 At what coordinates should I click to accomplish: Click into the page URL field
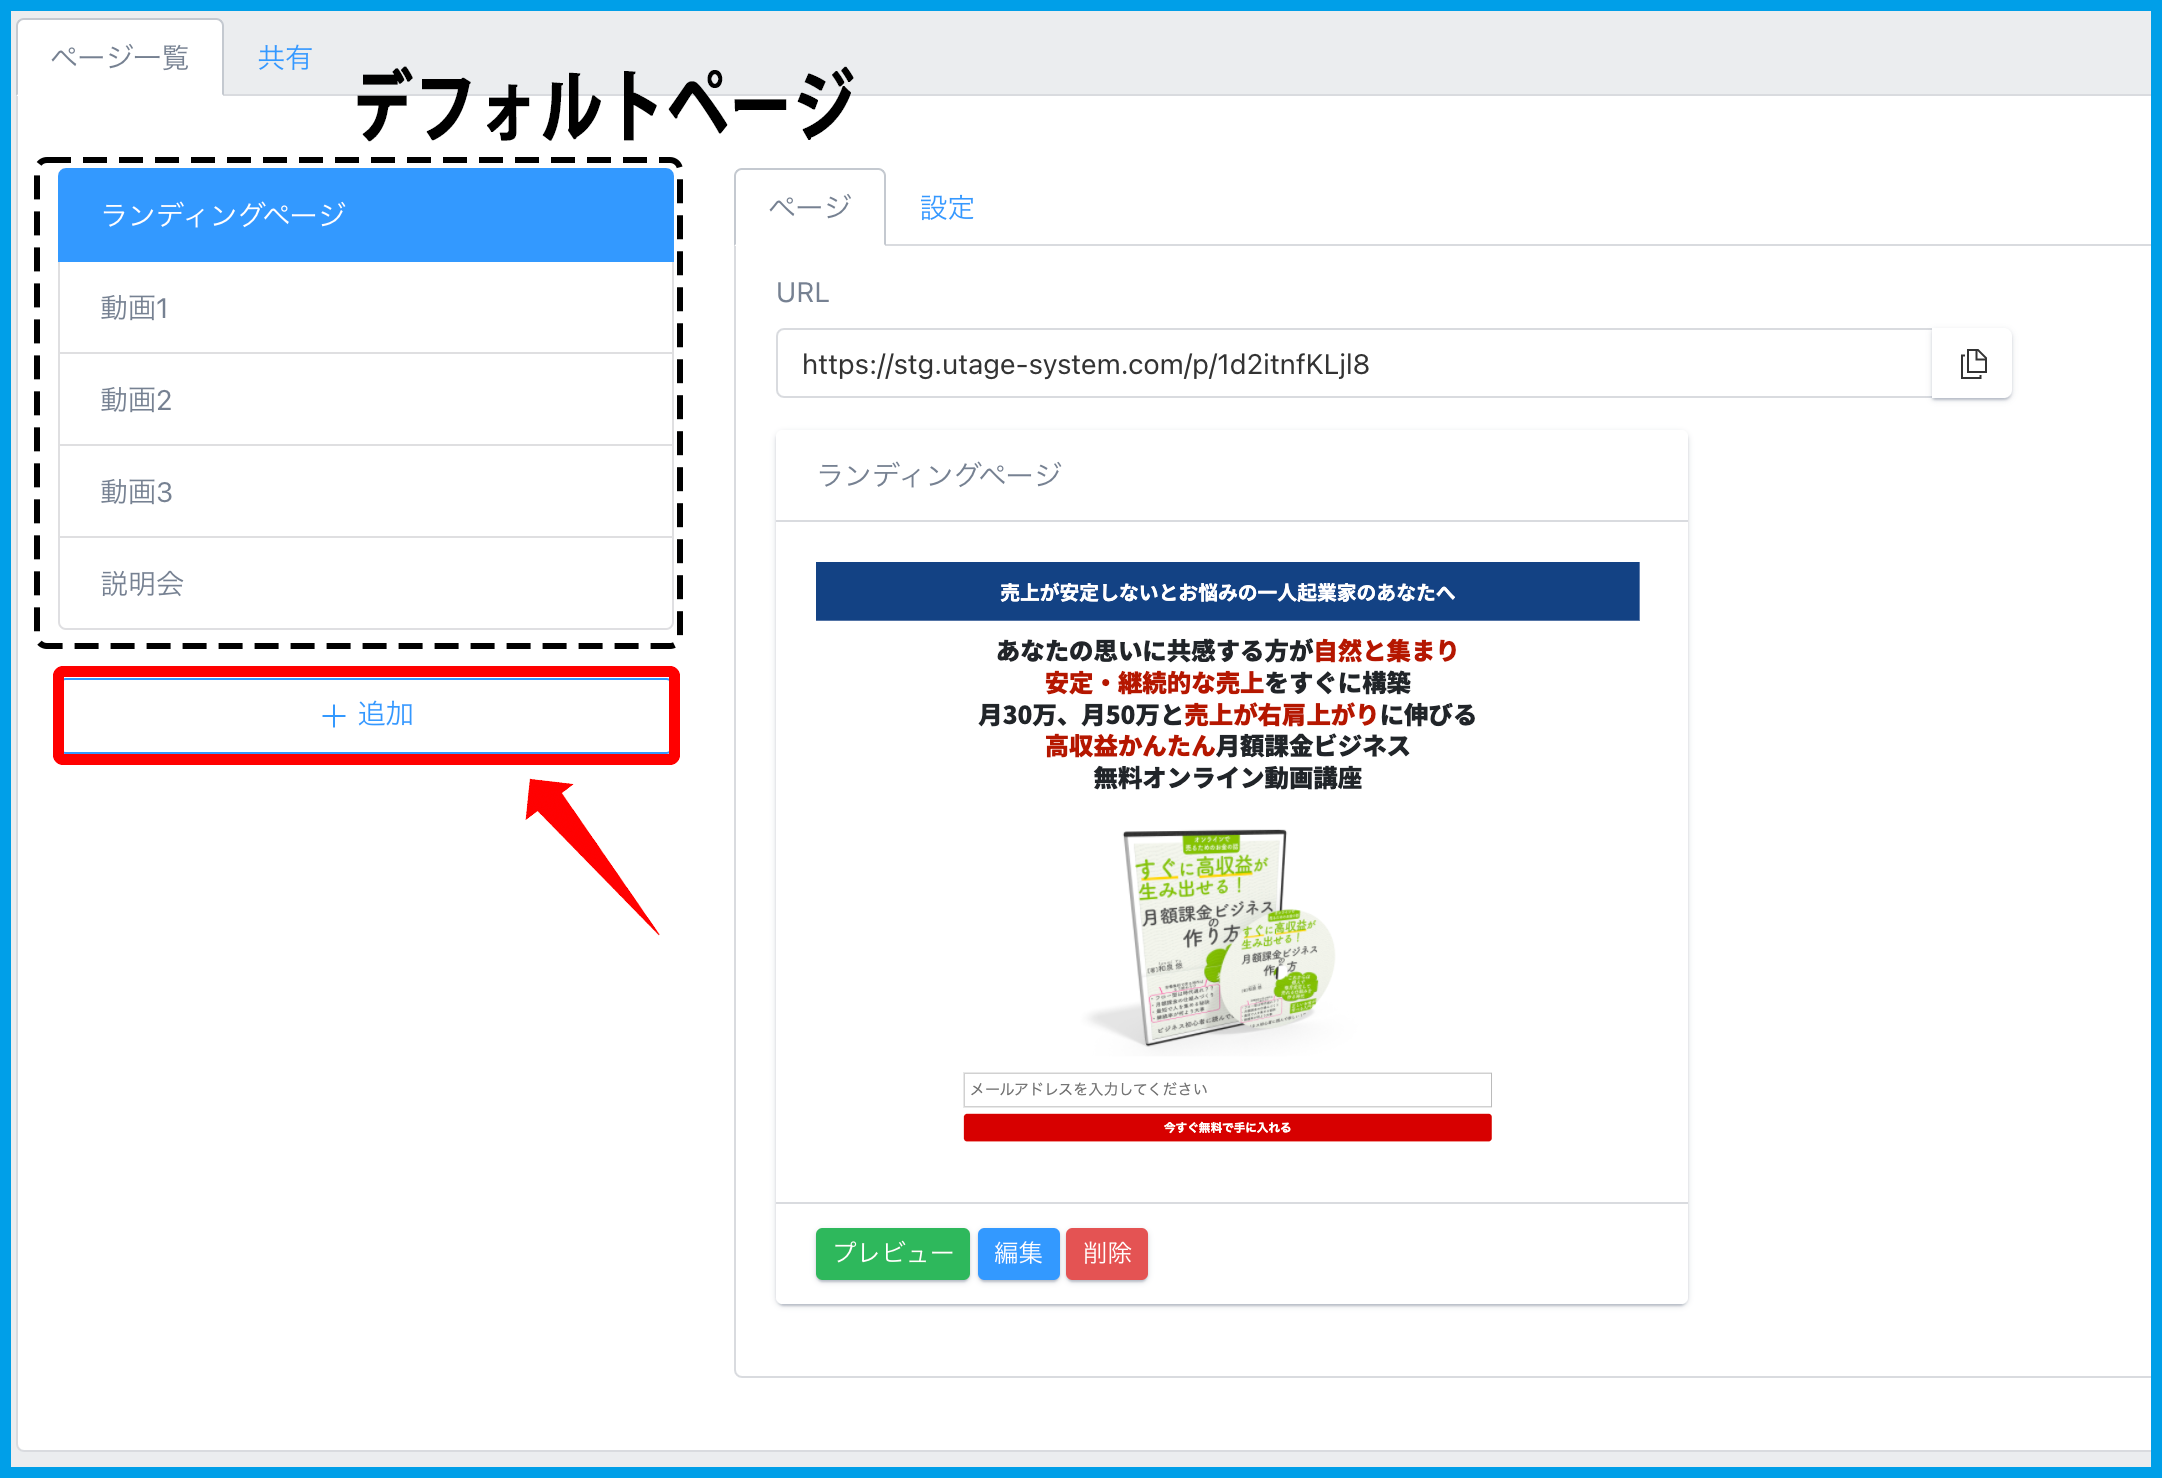coord(1352,364)
